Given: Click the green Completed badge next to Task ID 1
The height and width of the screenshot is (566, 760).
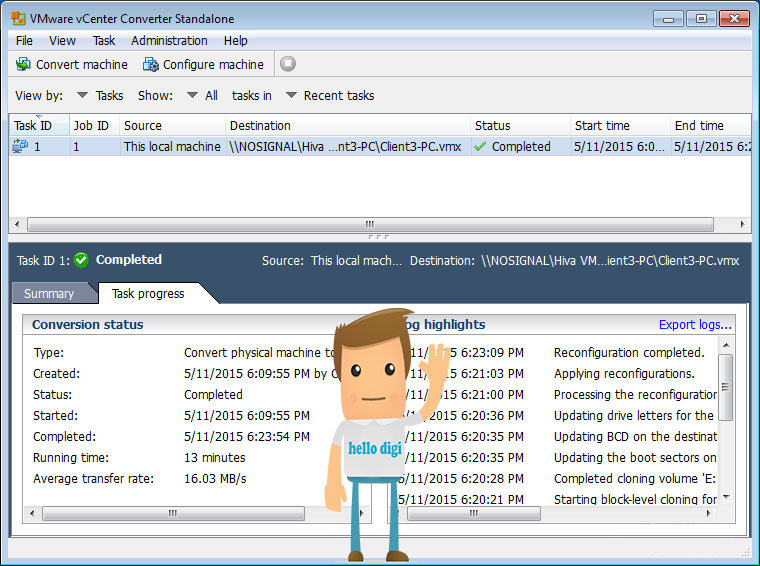Looking at the screenshot, I should (81, 260).
